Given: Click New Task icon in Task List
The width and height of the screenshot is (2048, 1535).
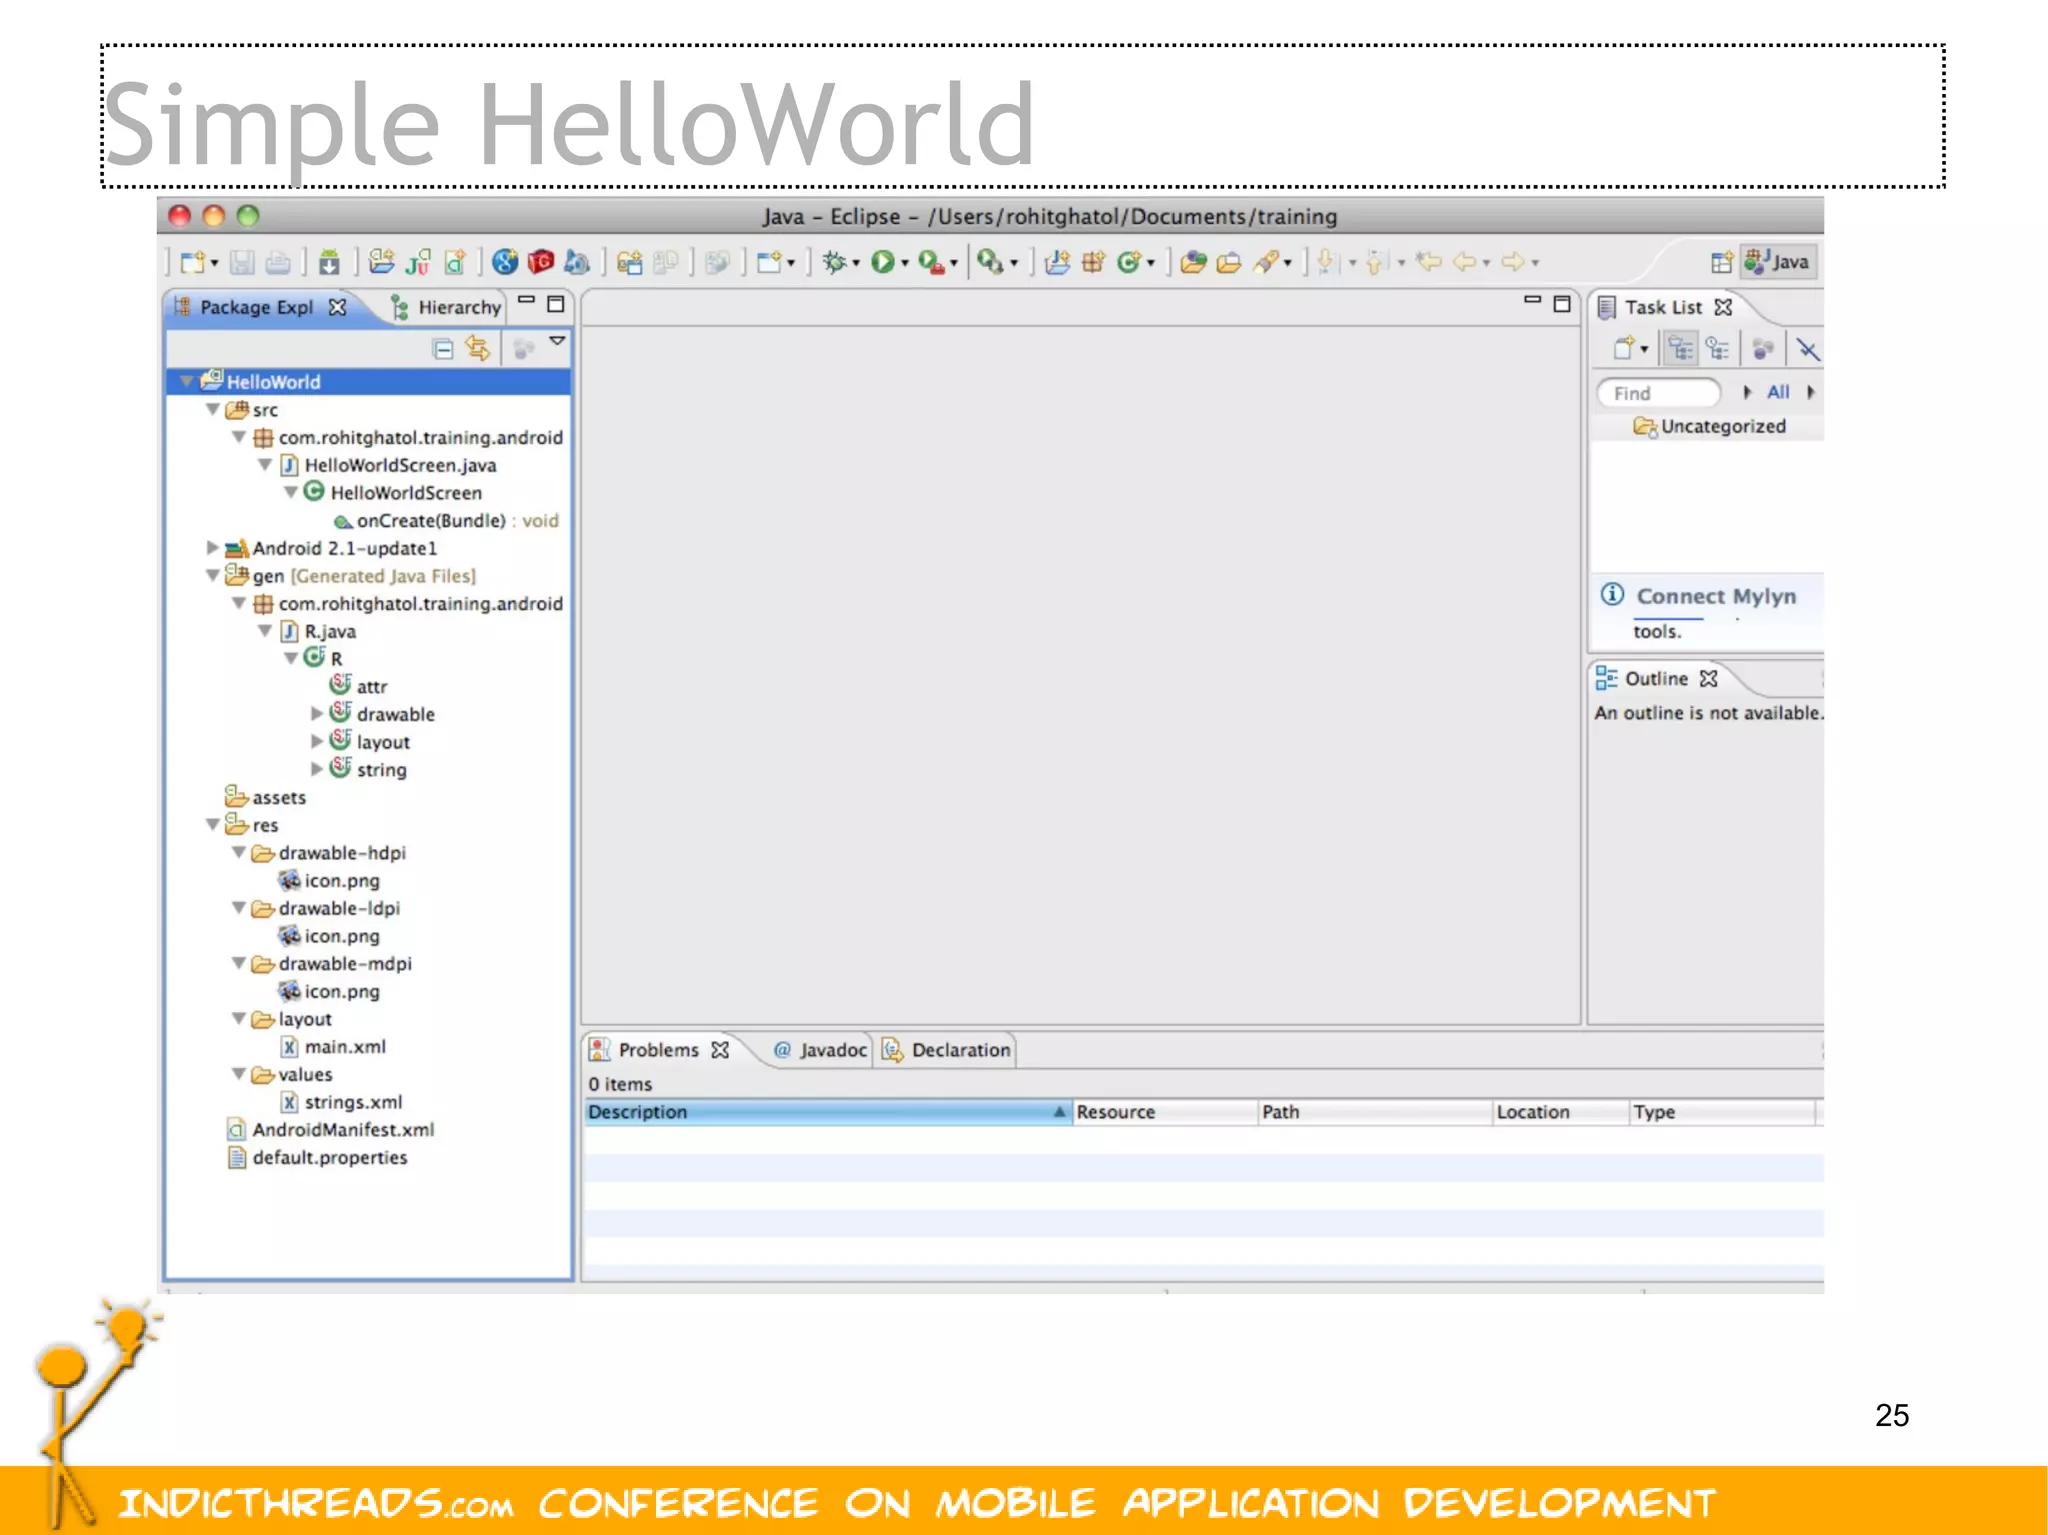Looking at the screenshot, I should coord(1624,348).
